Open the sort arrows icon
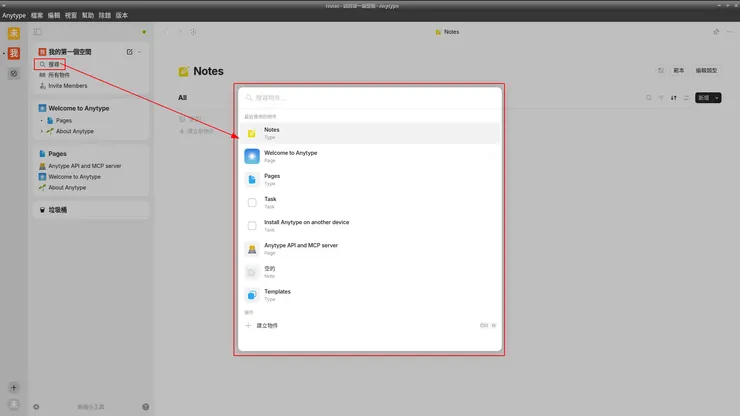Image resolution: width=740 pixels, height=416 pixels. tap(673, 98)
